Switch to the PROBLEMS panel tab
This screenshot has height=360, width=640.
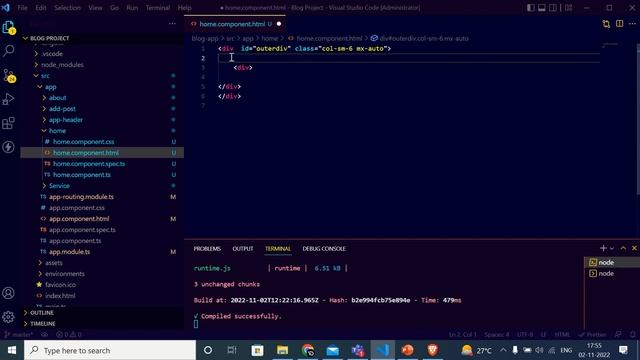click(207, 249)
